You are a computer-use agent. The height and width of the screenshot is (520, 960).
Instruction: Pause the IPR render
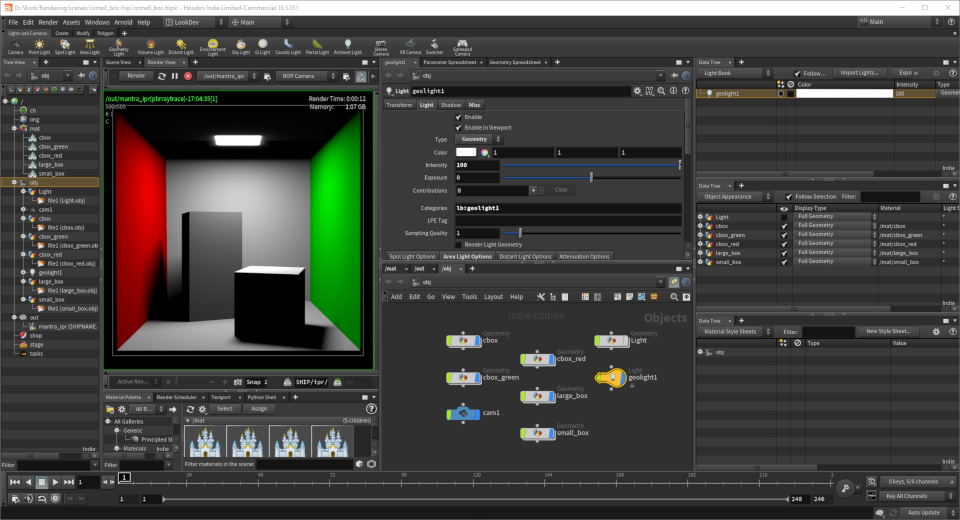point(175,76)
